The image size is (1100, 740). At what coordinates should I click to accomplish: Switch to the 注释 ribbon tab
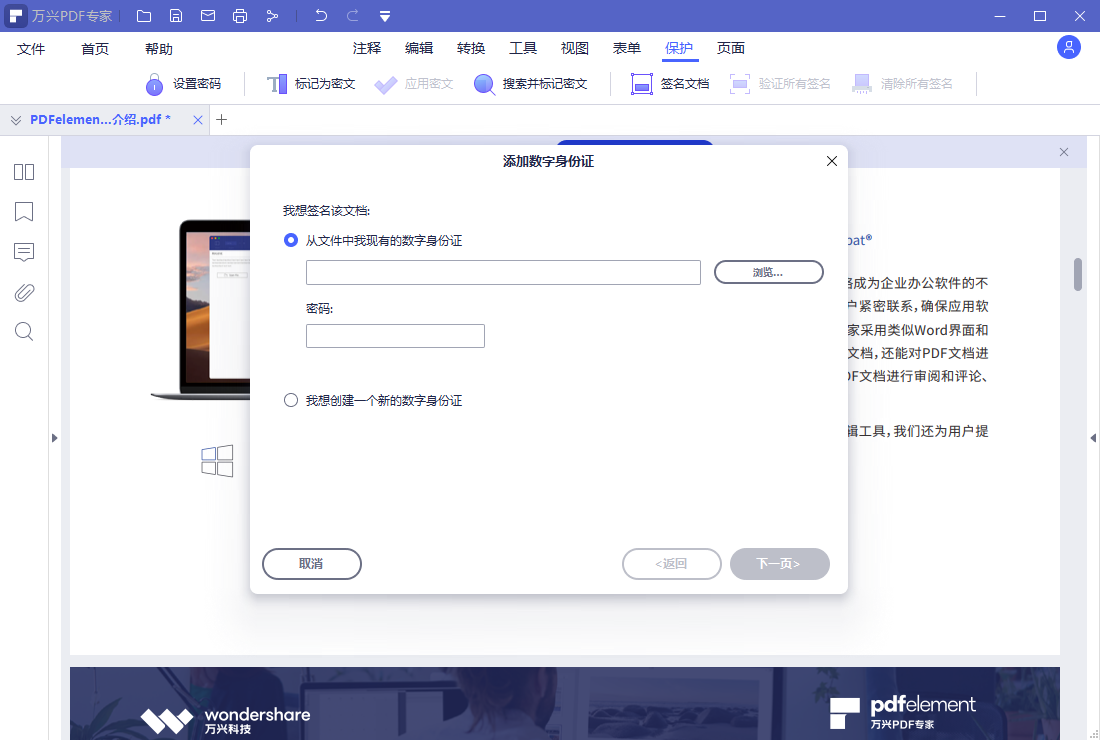(366, 47)
